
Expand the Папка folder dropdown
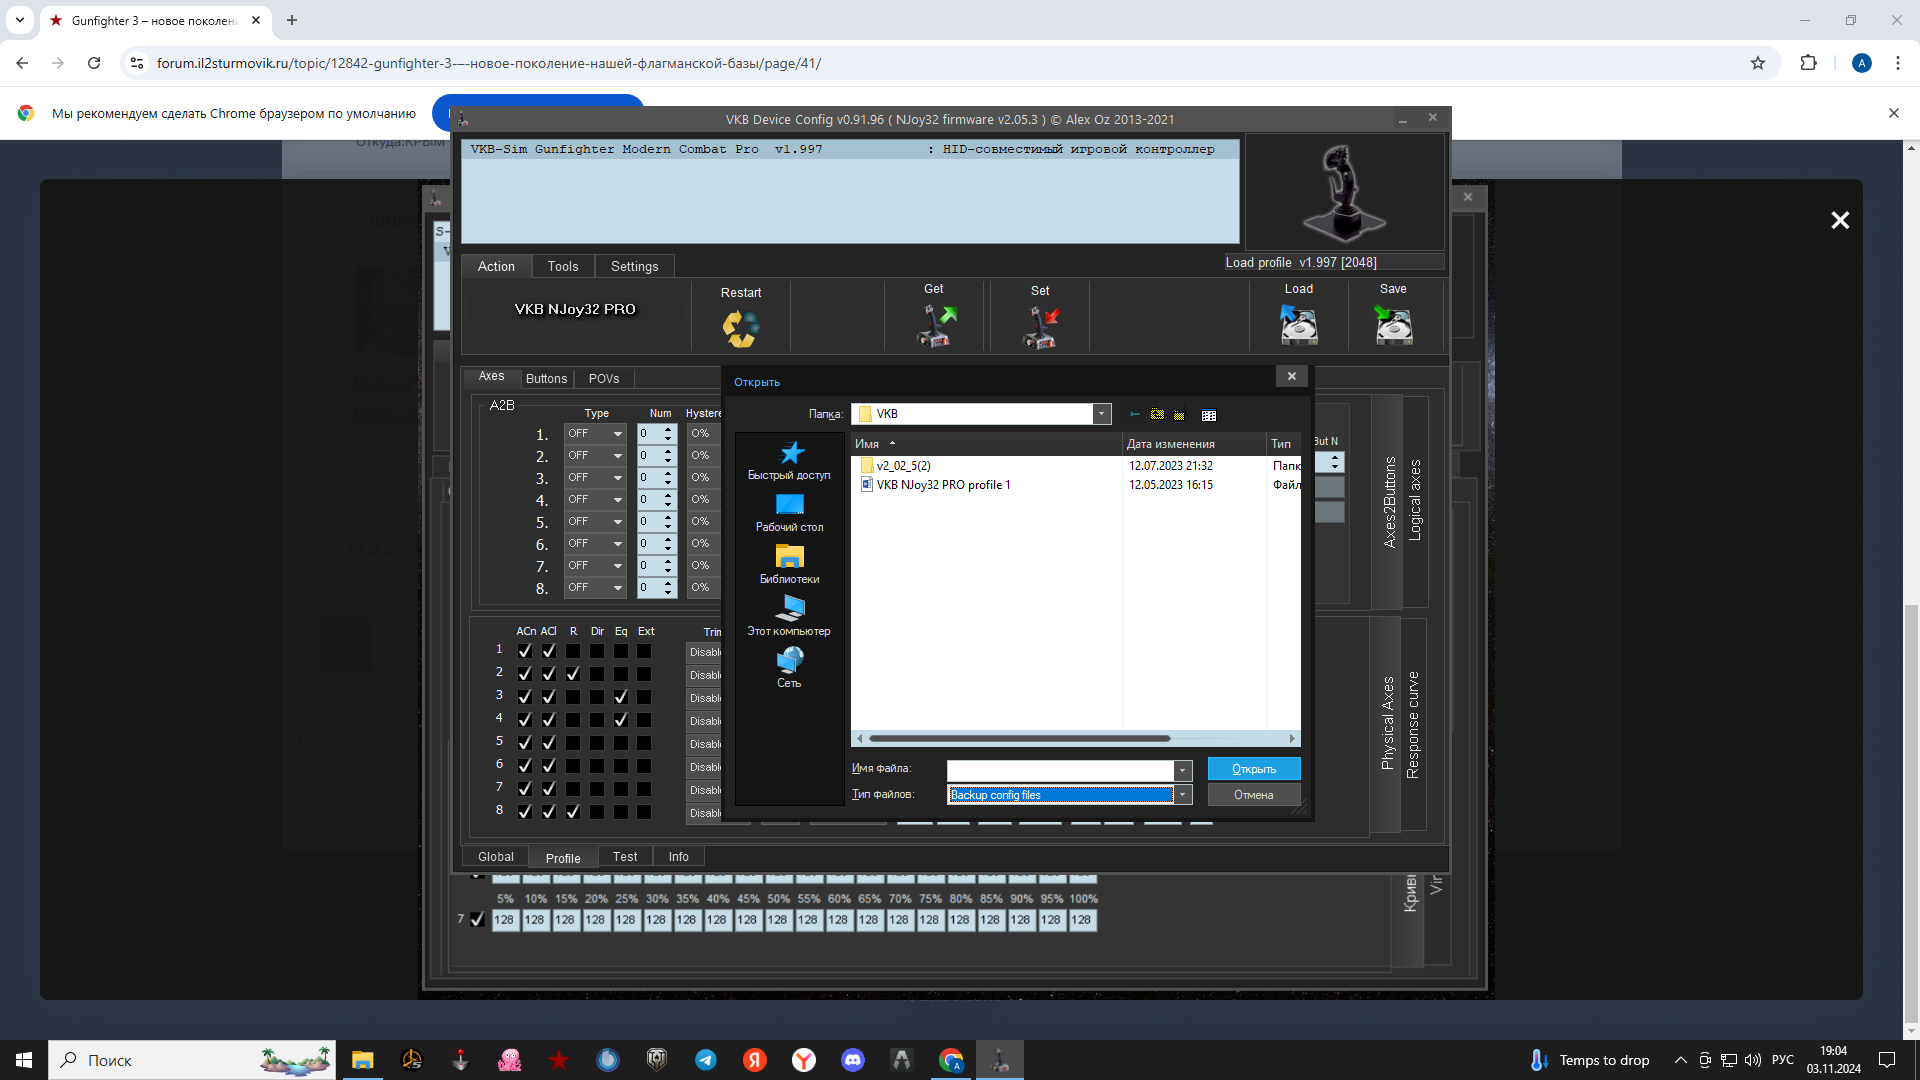[x=1101, y=414]
